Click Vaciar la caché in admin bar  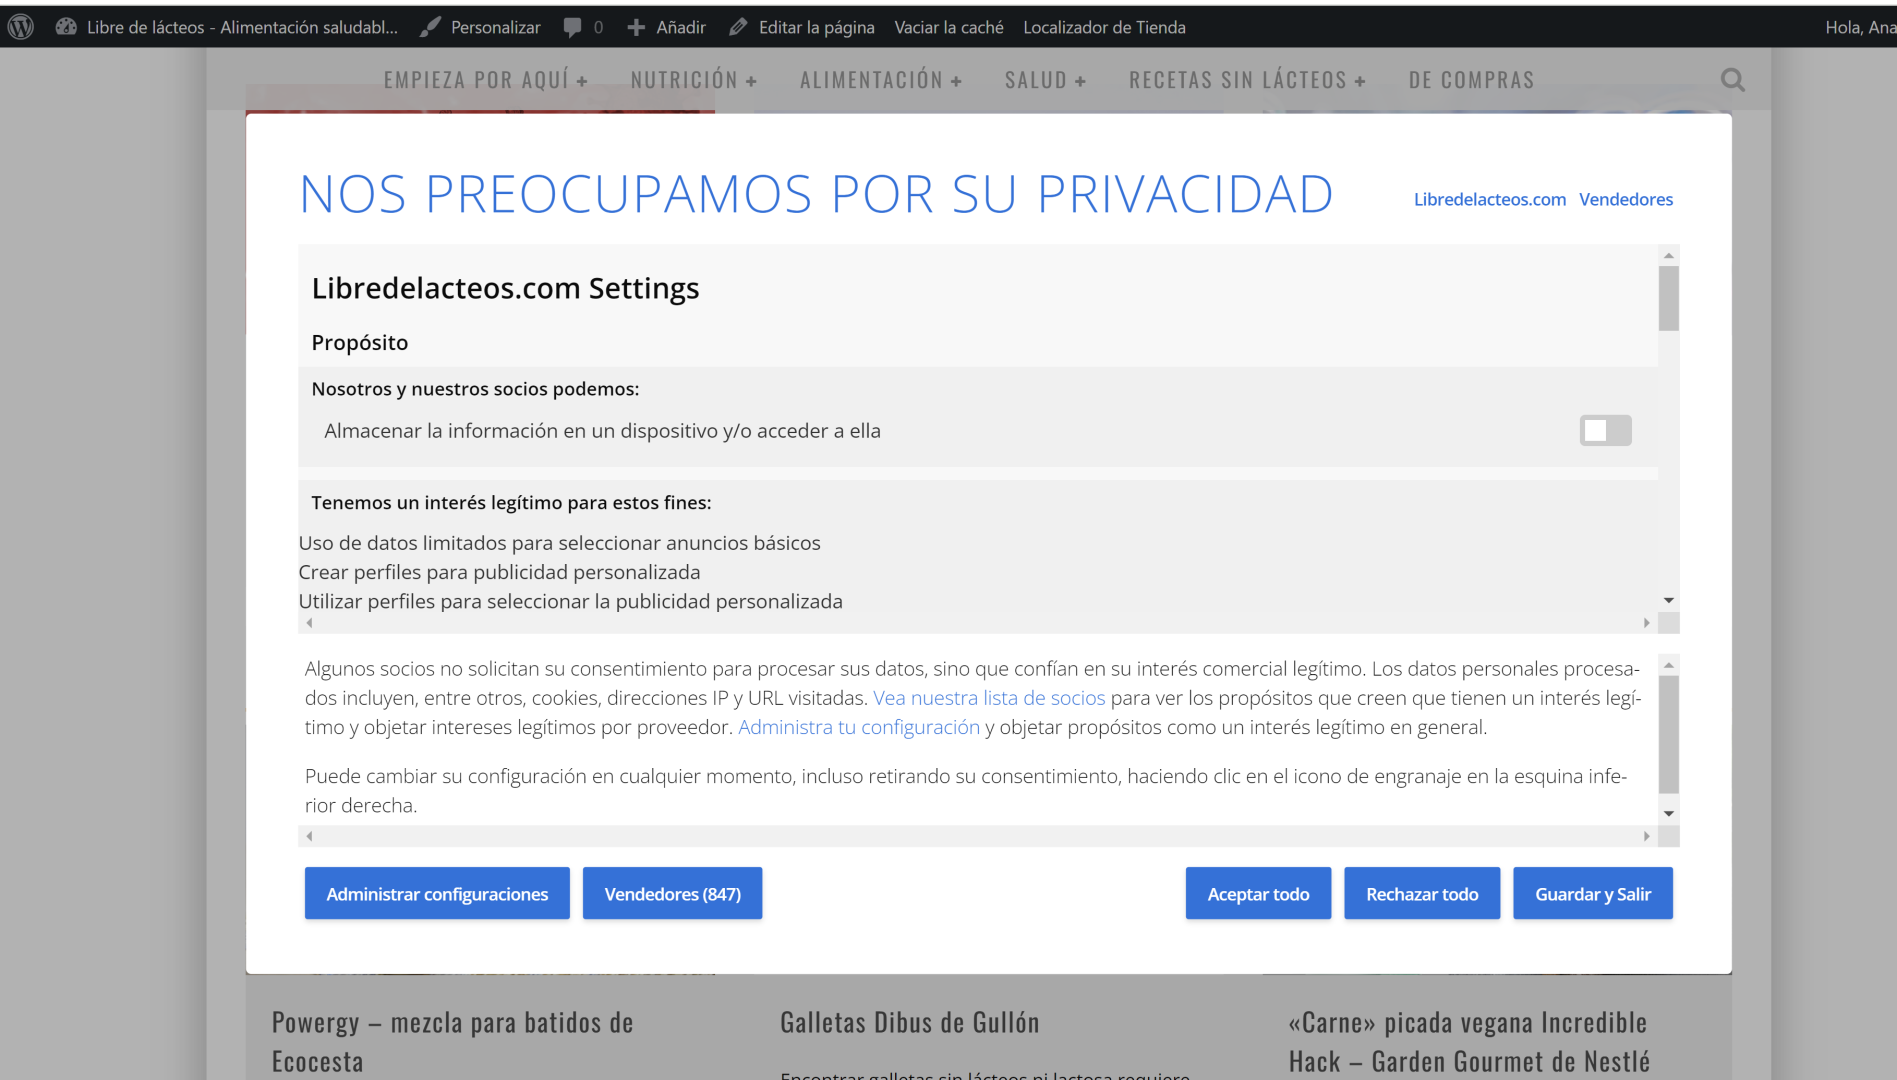pos(949,27)
